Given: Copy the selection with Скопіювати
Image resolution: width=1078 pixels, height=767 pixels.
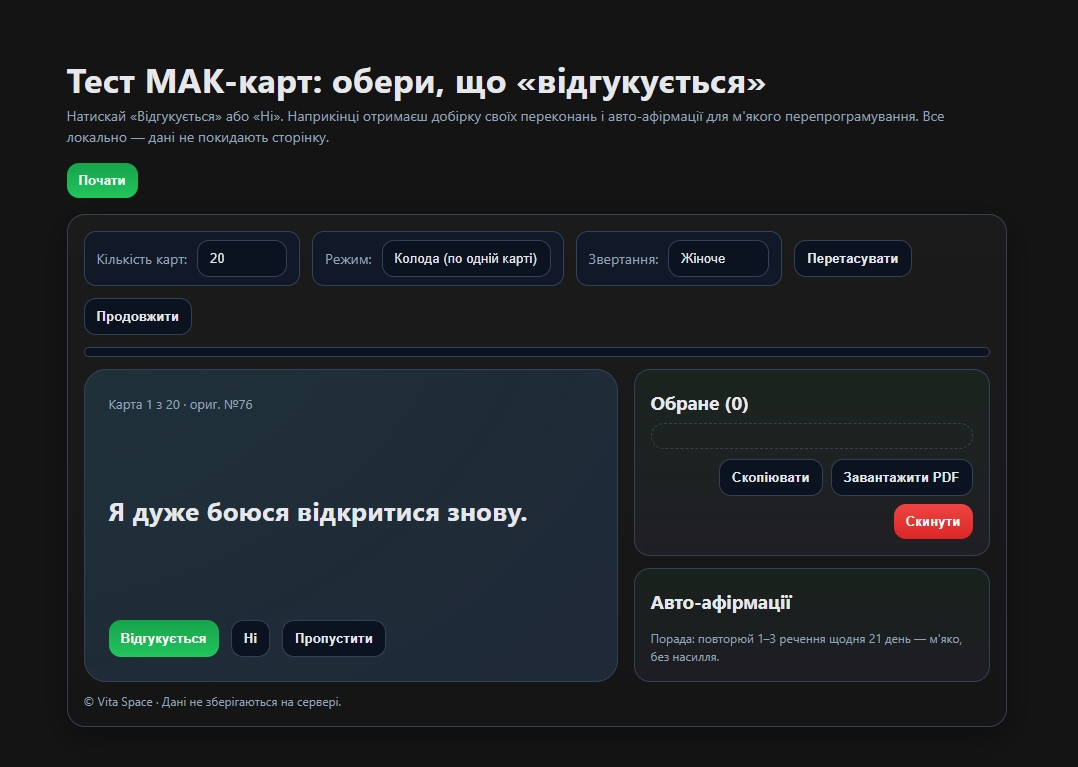Looking at the screenshot, I should coord(770,478).
